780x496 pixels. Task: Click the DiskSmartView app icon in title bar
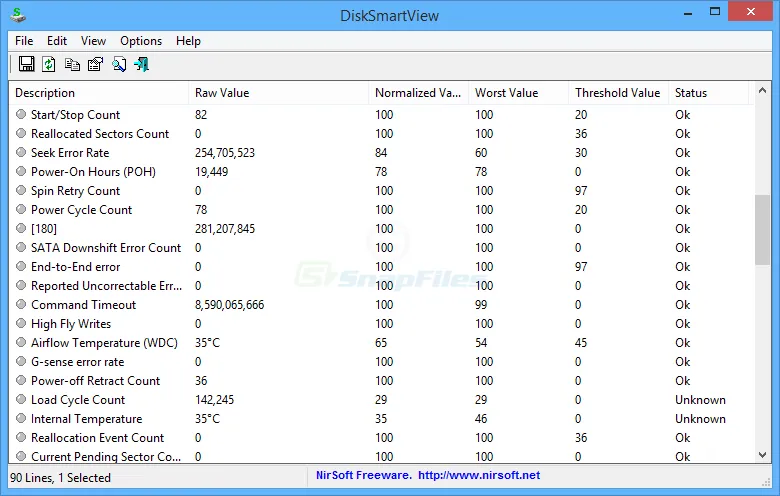coord(18,15)
